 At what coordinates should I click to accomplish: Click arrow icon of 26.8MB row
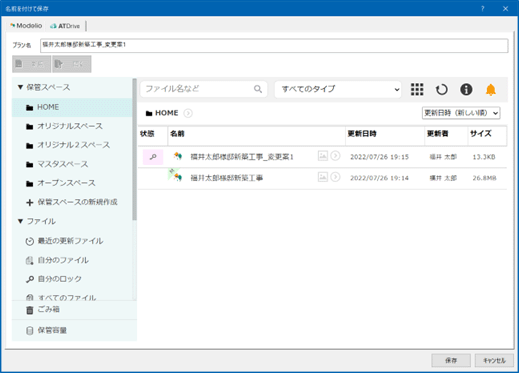335,177
